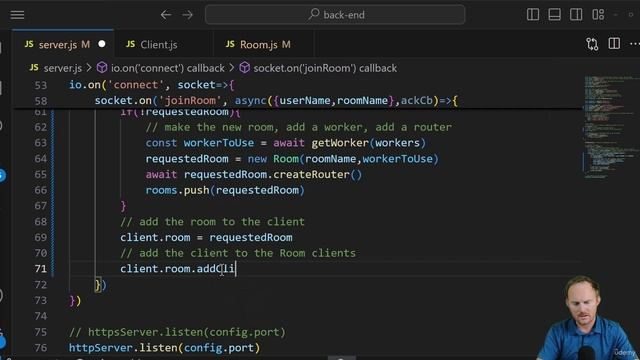
Task: Click the comment on line 62 about making new room
Action: pyautogui.click(x=299, y=127)
